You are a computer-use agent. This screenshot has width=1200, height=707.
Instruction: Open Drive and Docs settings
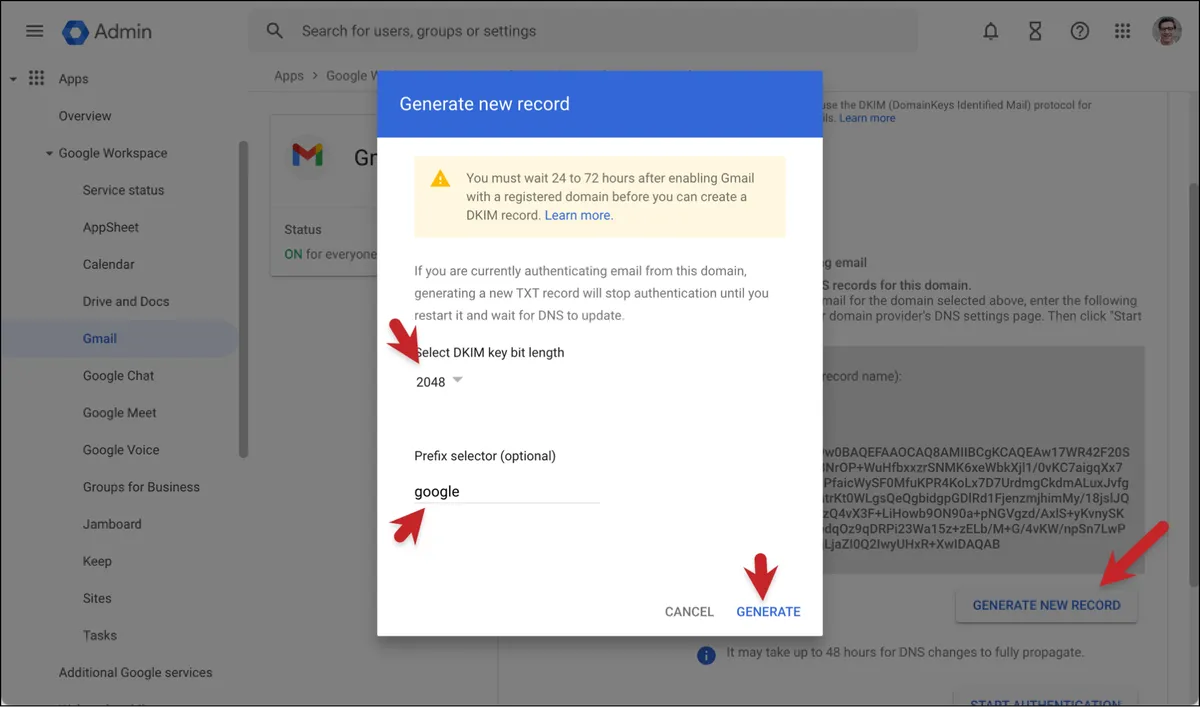126,301
